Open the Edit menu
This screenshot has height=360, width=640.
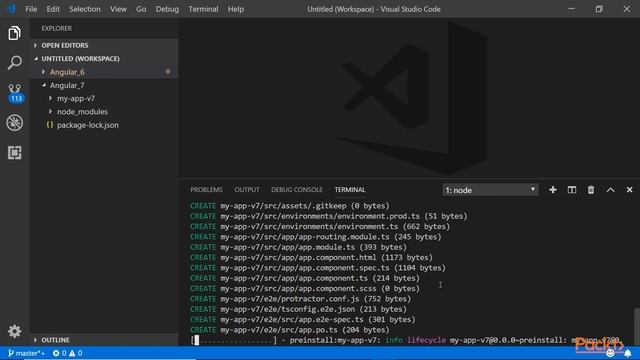coord(53,9)
